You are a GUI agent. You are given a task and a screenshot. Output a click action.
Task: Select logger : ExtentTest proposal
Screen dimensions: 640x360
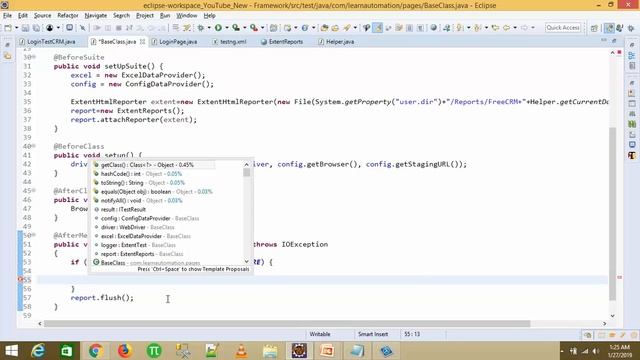(167, 245)
